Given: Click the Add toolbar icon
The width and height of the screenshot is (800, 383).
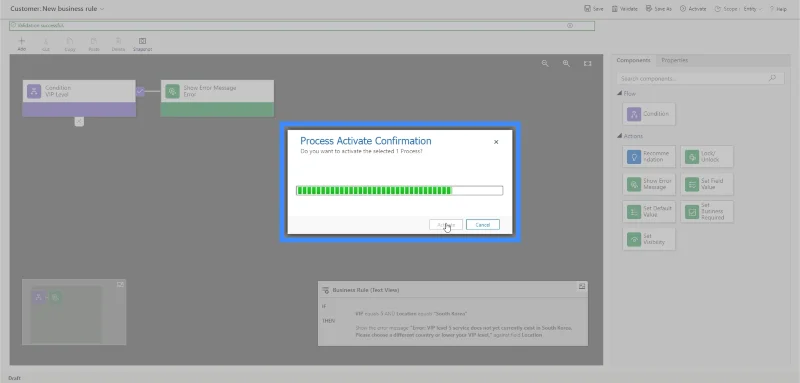Looking at the screenshot, I should point(21,44).
